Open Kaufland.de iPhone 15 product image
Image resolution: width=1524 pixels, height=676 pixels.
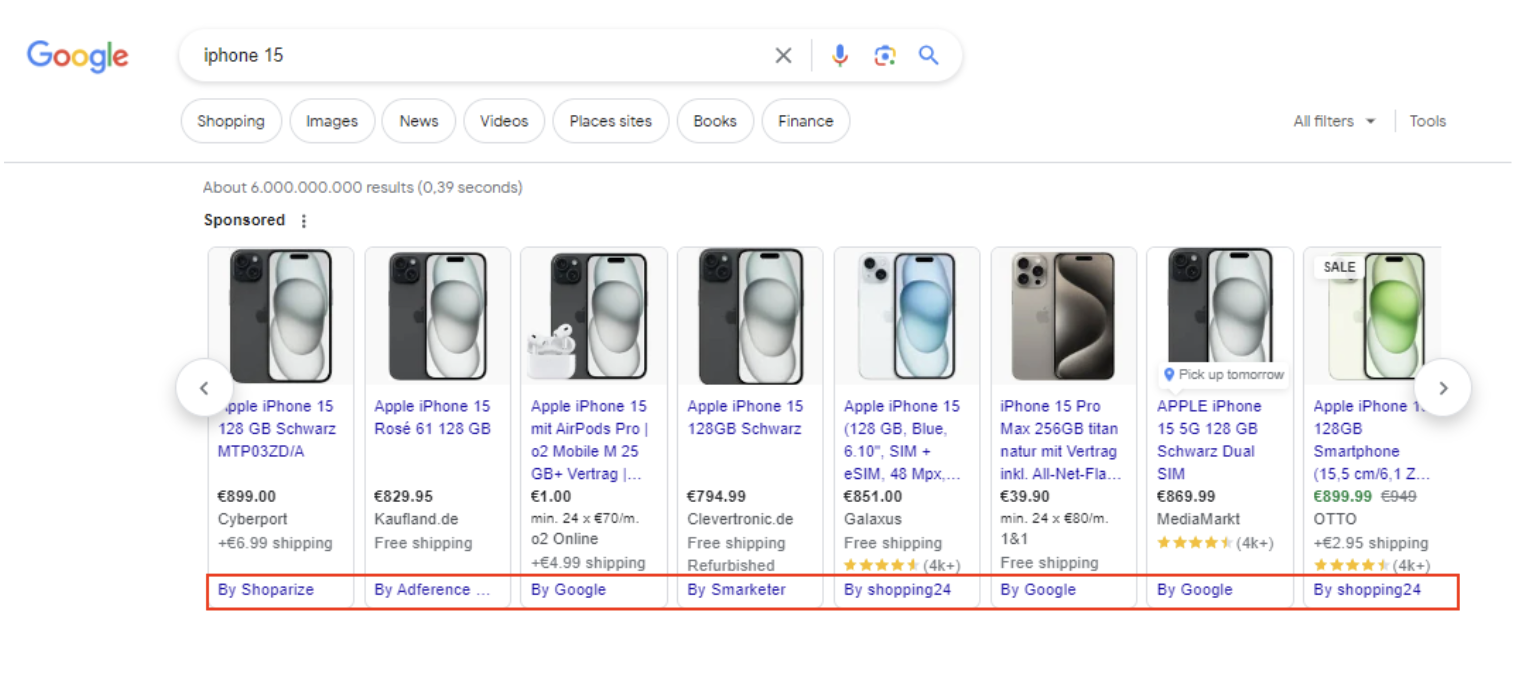point(438,316)
